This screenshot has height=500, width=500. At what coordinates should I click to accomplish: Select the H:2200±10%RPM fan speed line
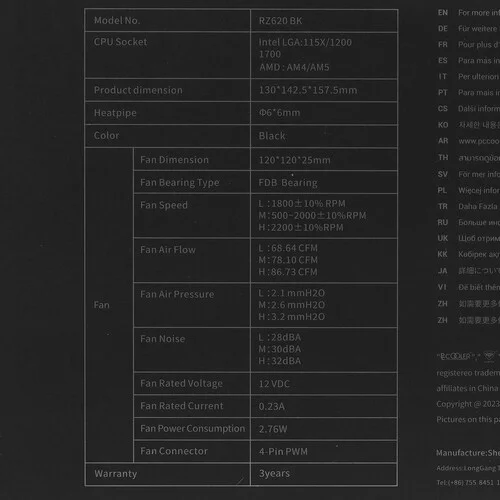click(x=301, y=227)
